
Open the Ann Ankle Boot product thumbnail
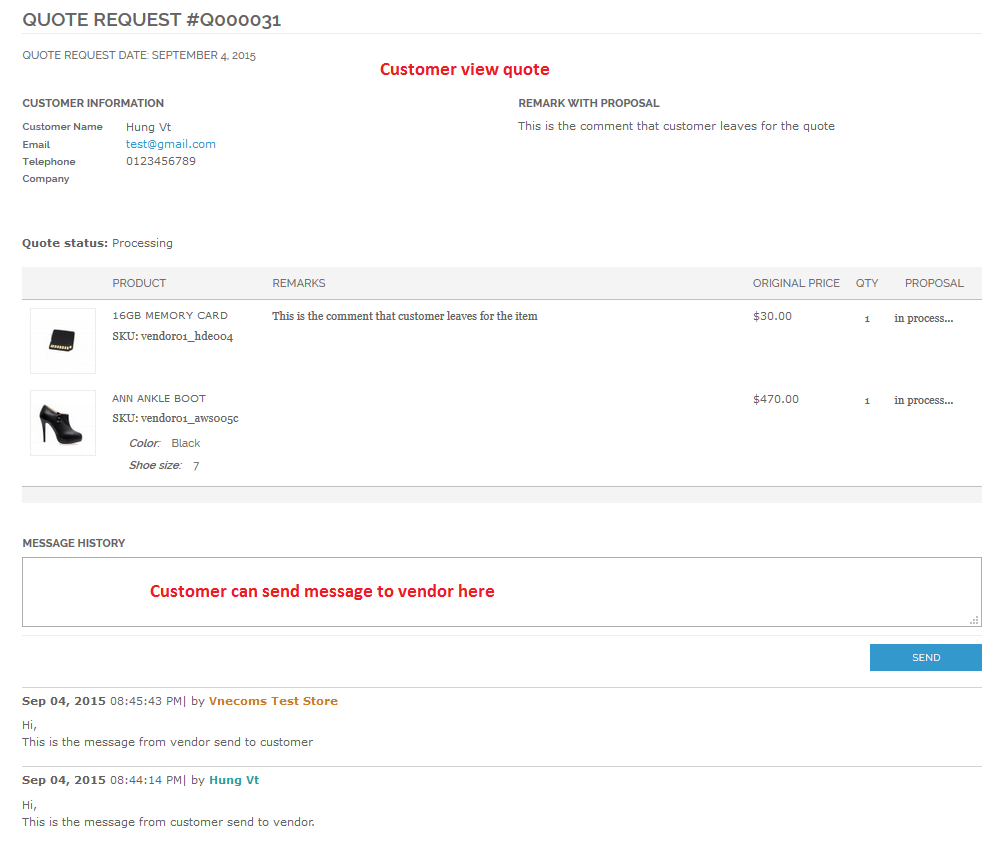[x=62, y=422]
